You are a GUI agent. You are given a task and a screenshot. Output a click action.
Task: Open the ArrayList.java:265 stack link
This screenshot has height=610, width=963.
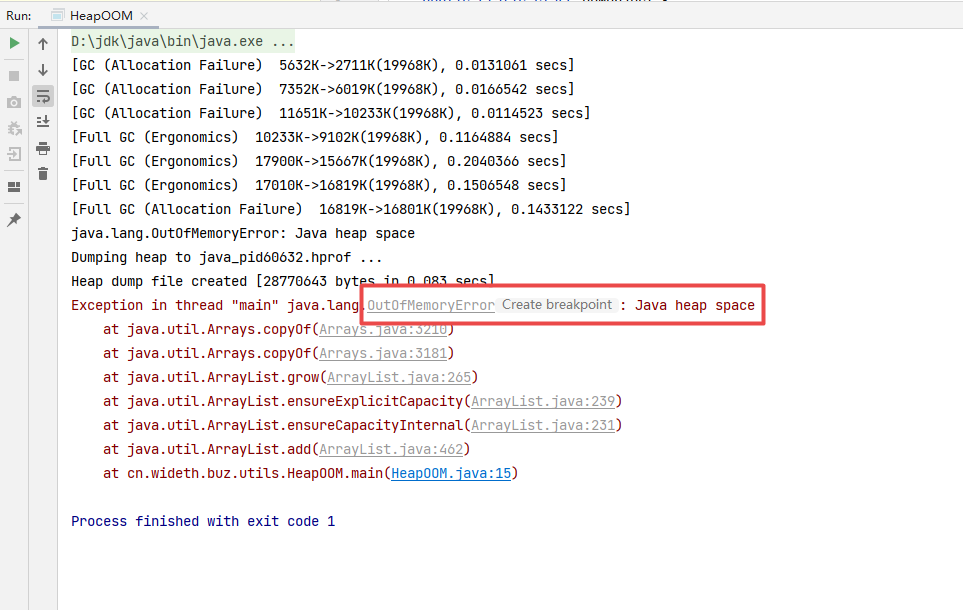(399, 377)
